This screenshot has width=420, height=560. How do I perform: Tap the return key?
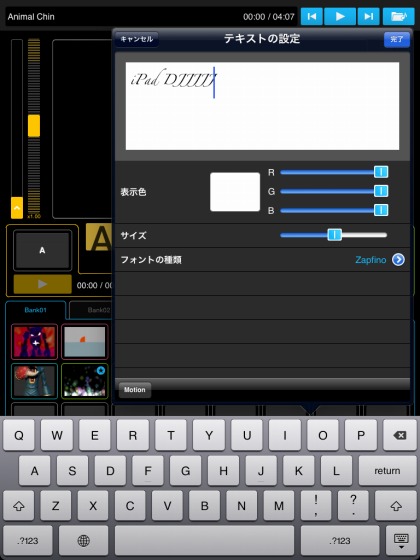pyautogui.click(x=387, y=471)
